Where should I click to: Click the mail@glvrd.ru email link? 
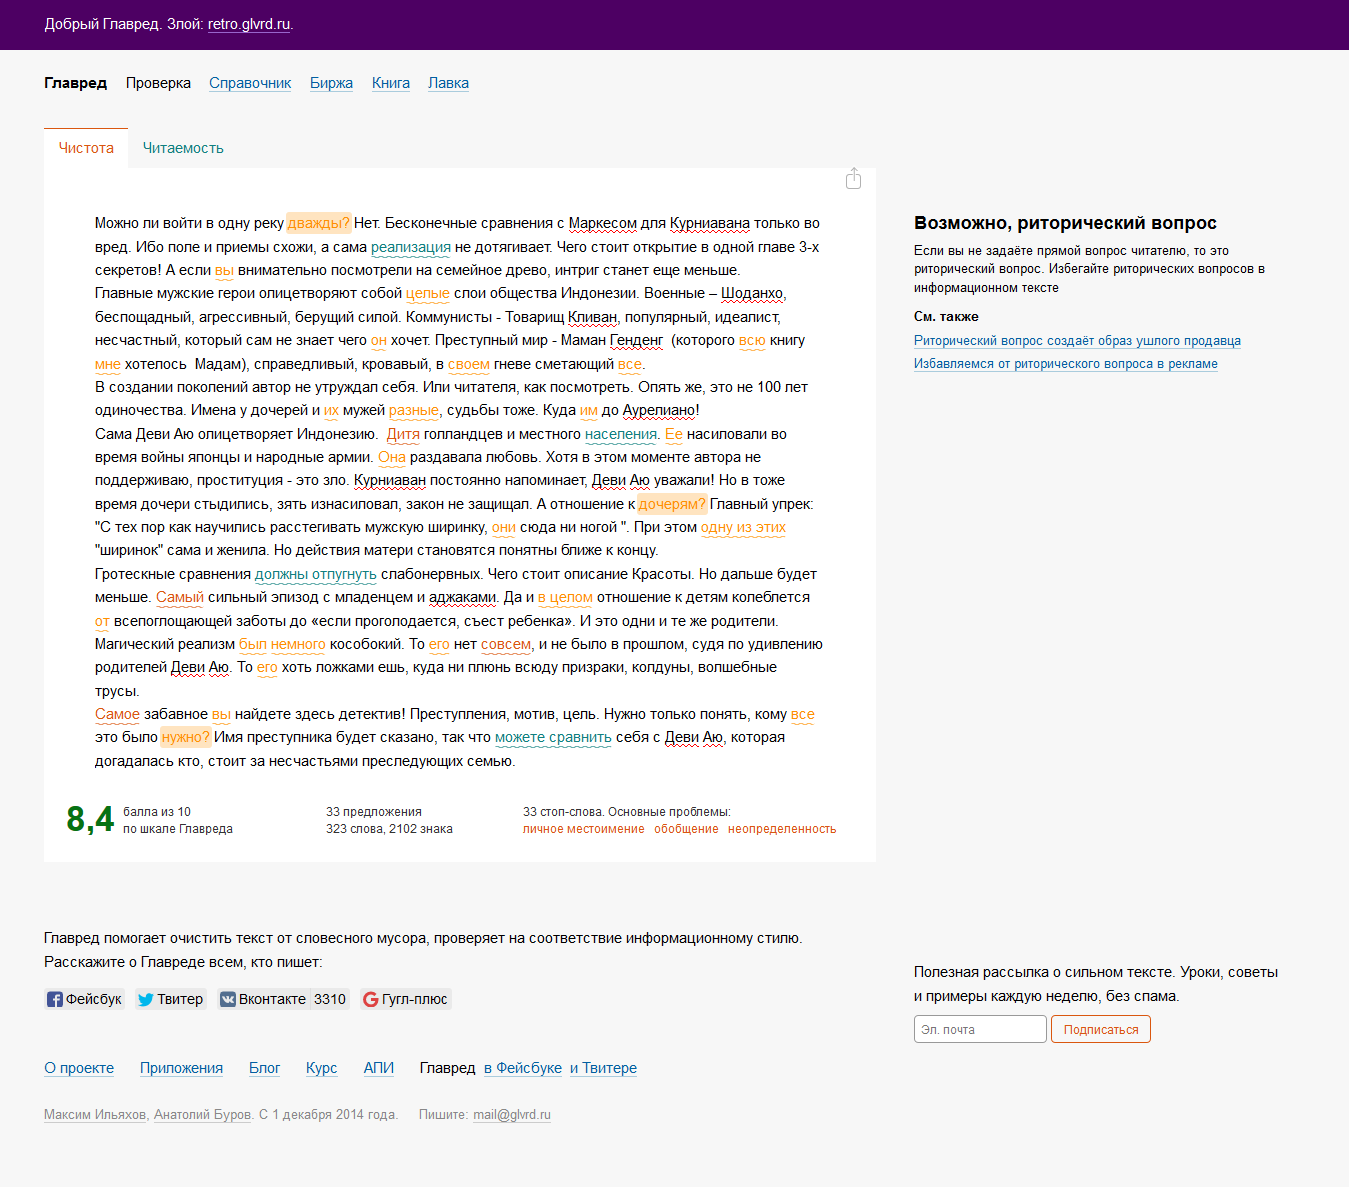[x=511, y=1115]
